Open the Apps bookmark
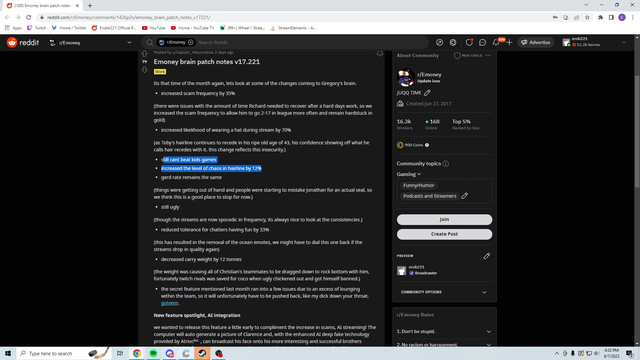Viewport: 640px width, 360px height. click(13, 28)
